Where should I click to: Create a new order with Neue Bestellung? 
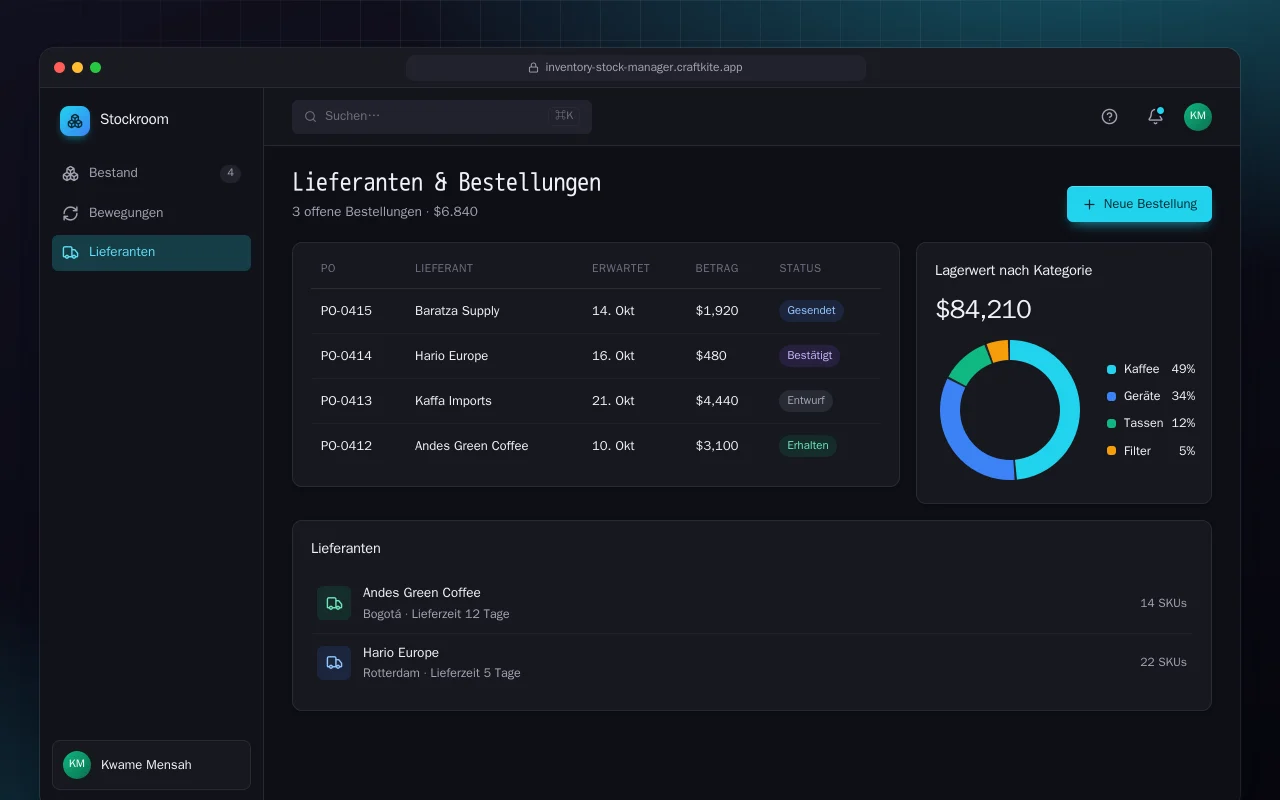pos(1139,204)
